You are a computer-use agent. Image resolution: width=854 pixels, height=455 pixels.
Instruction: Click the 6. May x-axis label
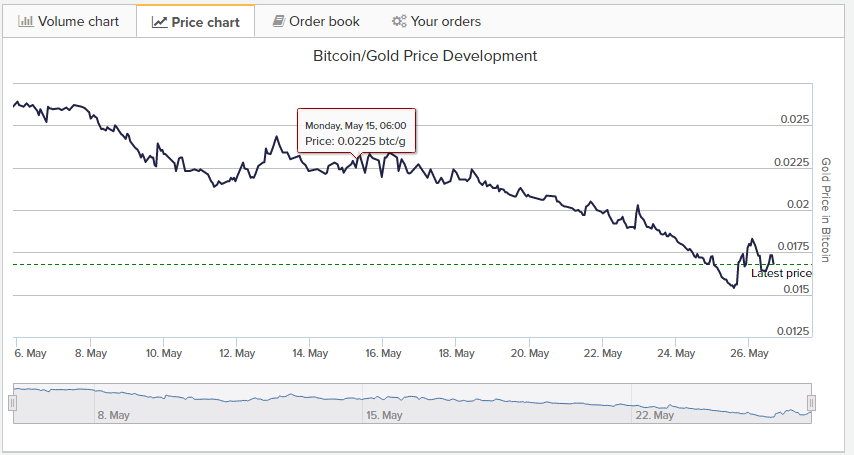tap(30, 353)
